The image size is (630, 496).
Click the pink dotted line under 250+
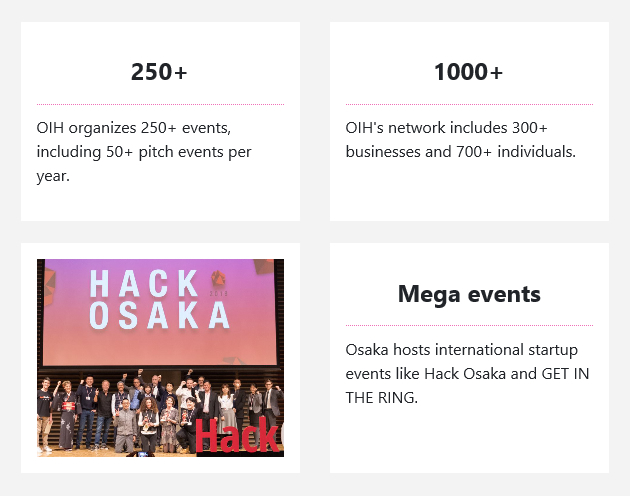click(160, 104)
